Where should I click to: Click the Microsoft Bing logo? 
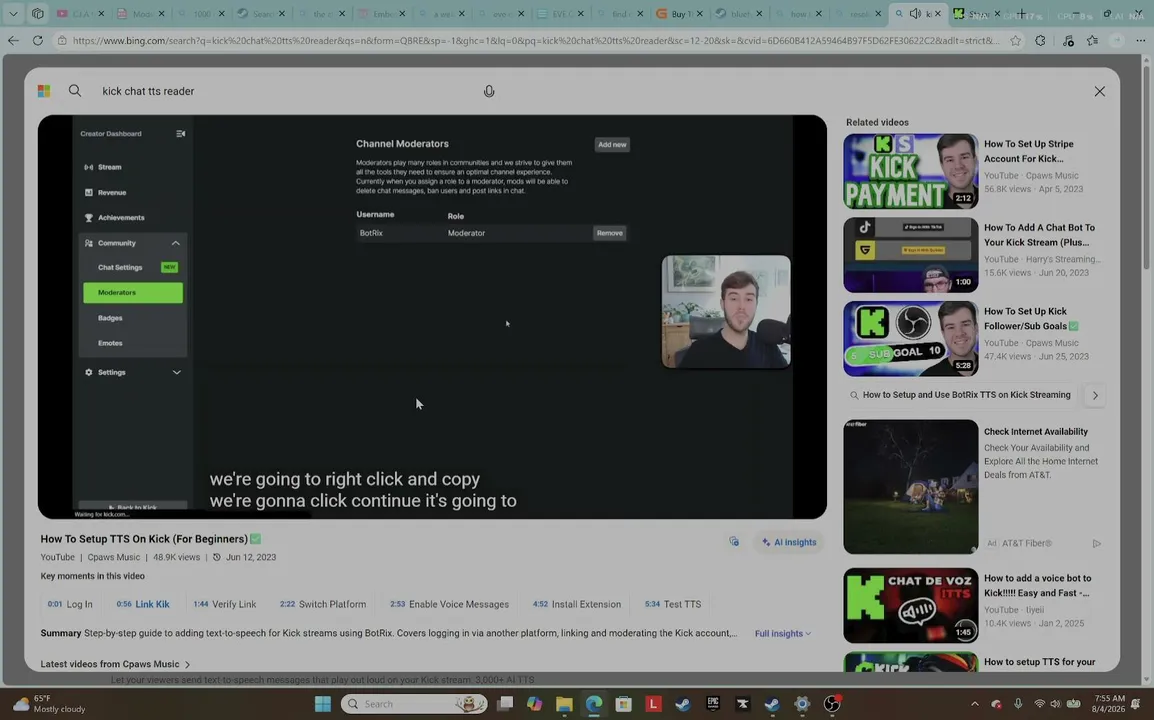click(44, 91)
